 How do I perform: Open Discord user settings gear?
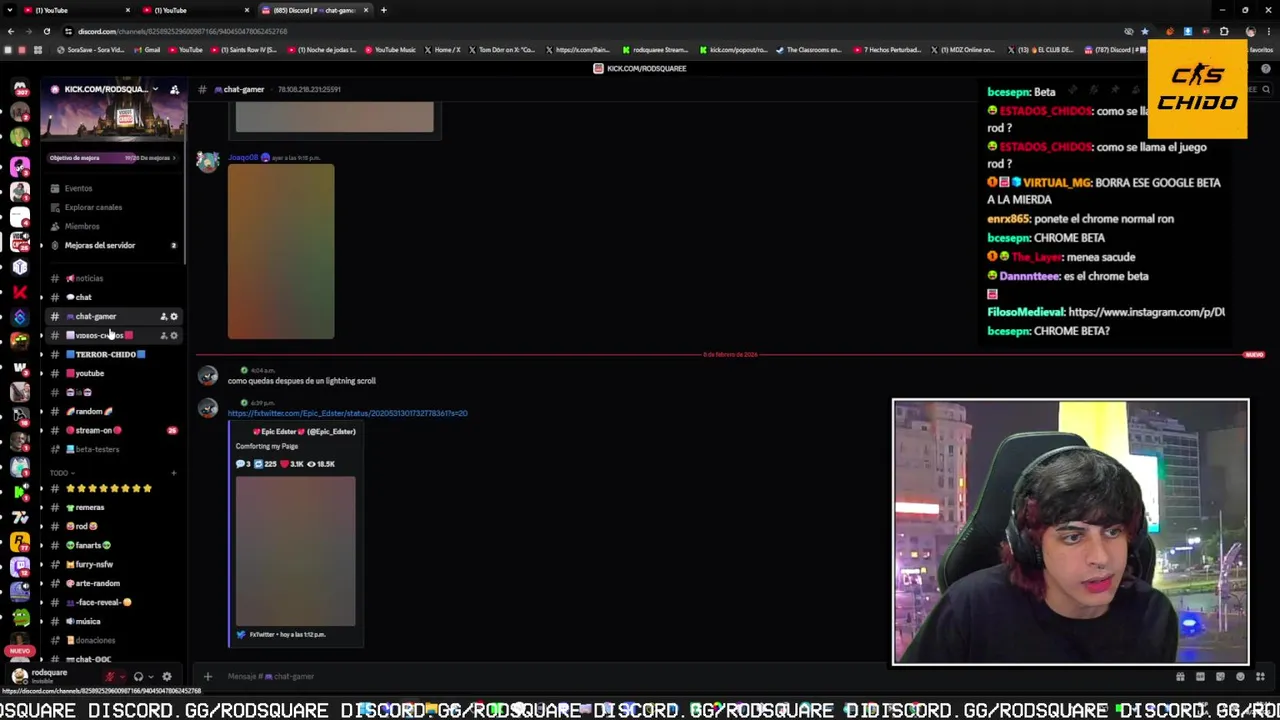pyautogui.click(x=167, y=677)
